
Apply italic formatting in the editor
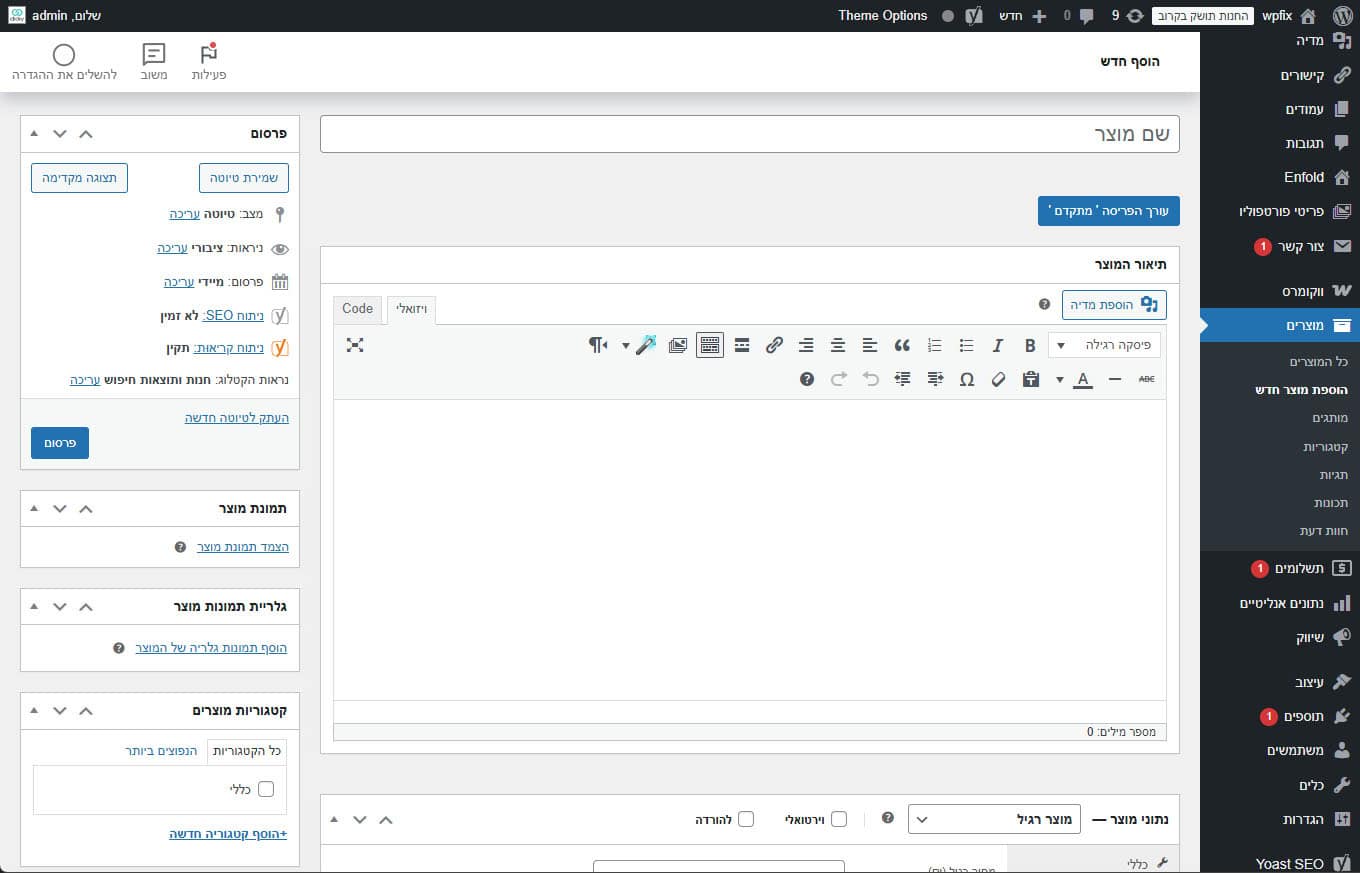[x=997, y=346]
